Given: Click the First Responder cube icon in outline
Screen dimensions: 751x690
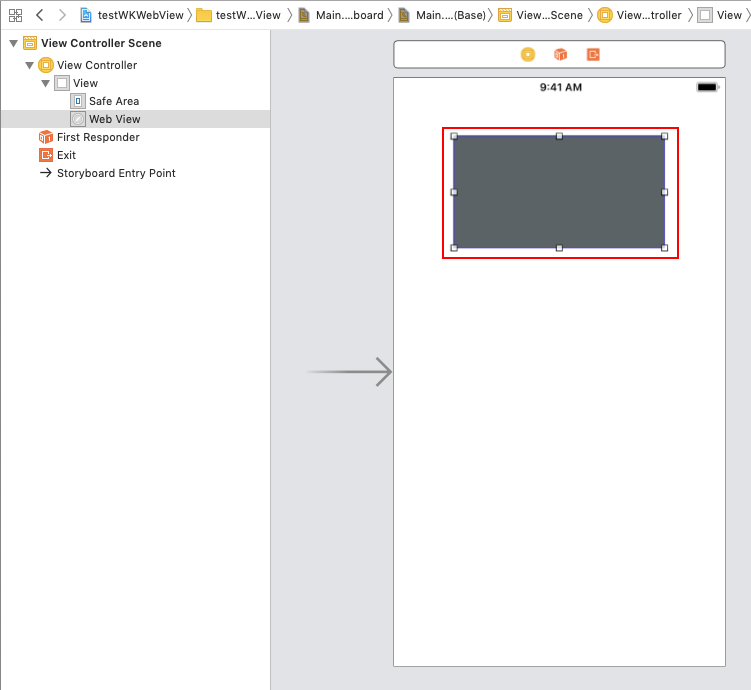Looking at the screenshot, I should tap(46, 137).
